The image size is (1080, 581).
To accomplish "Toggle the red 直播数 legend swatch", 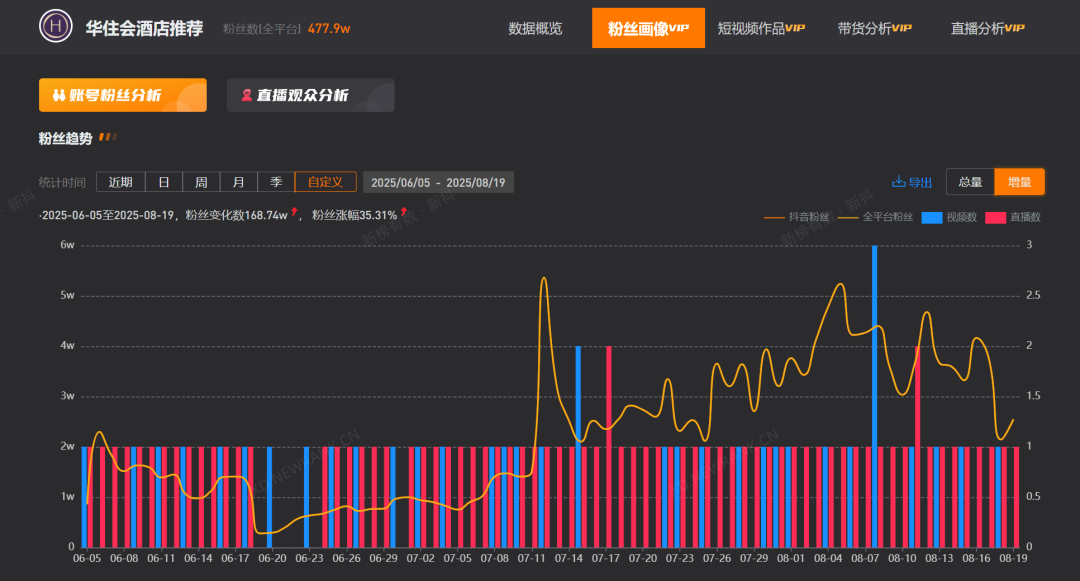I will (995, 218).
